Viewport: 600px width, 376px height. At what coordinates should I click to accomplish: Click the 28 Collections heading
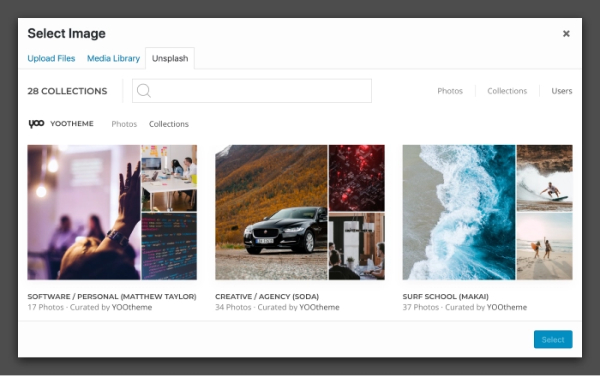[67, 91]
